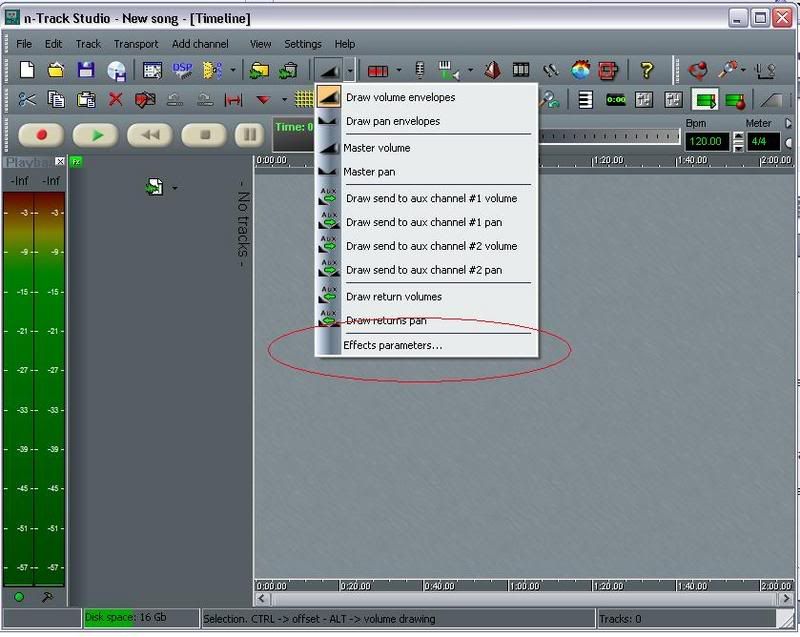Start playback with the green play button

pos(95,135)
